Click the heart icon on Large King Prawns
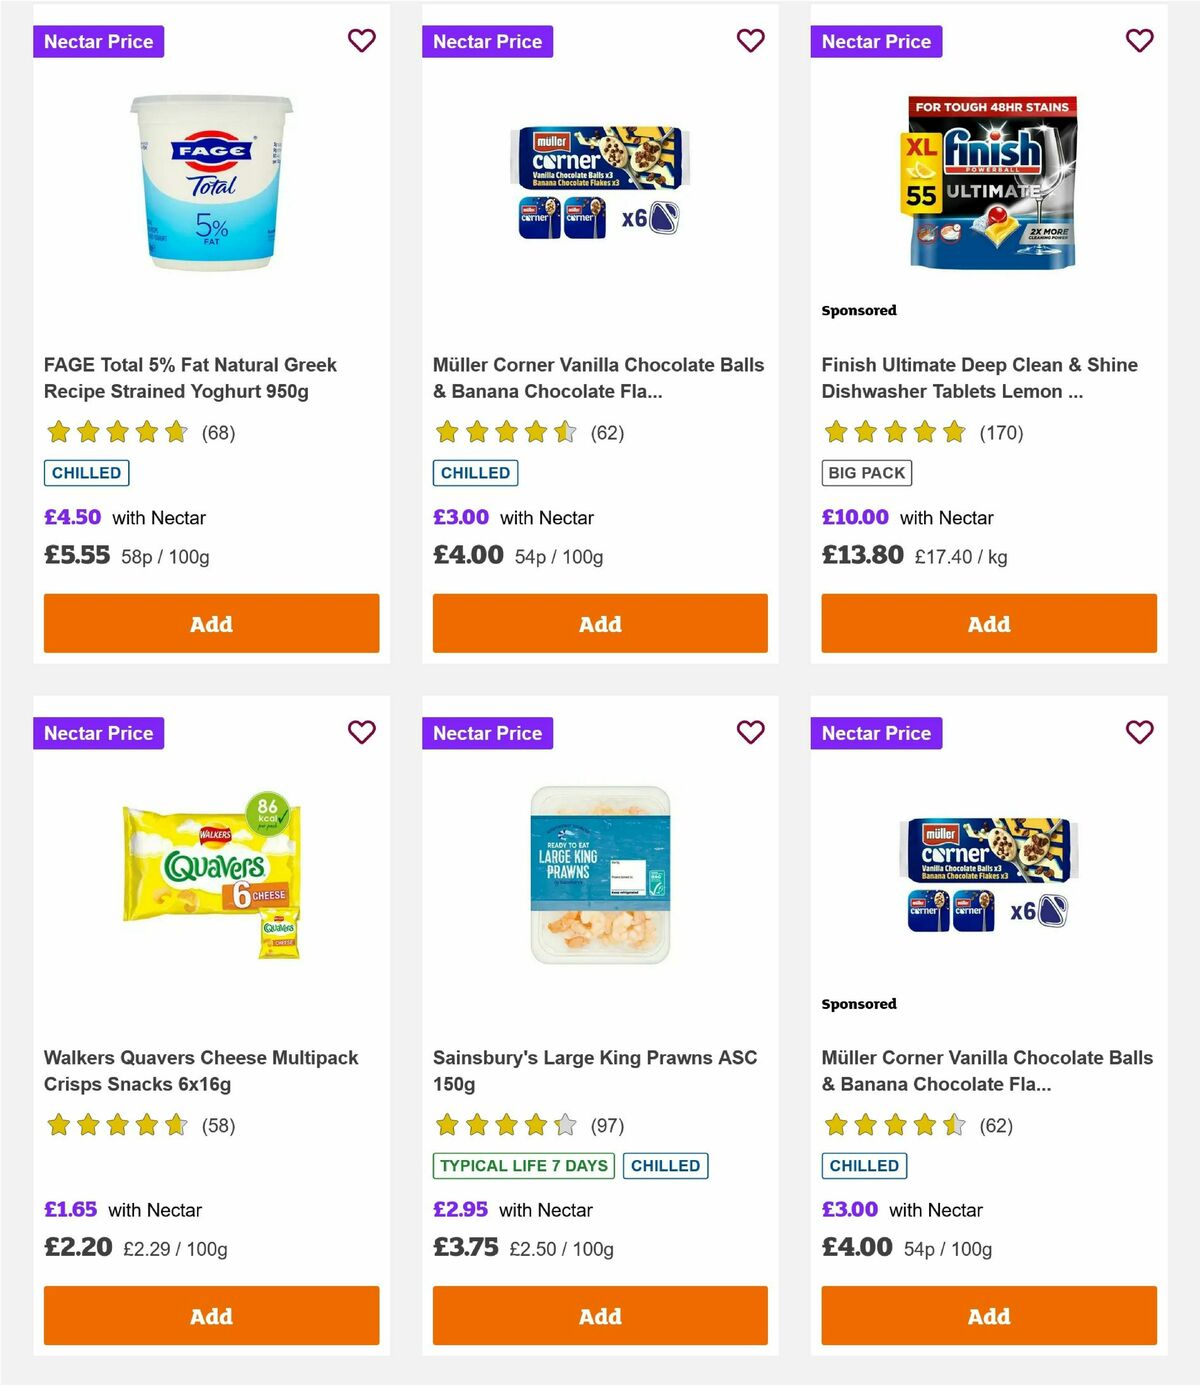 click(750, 733)
